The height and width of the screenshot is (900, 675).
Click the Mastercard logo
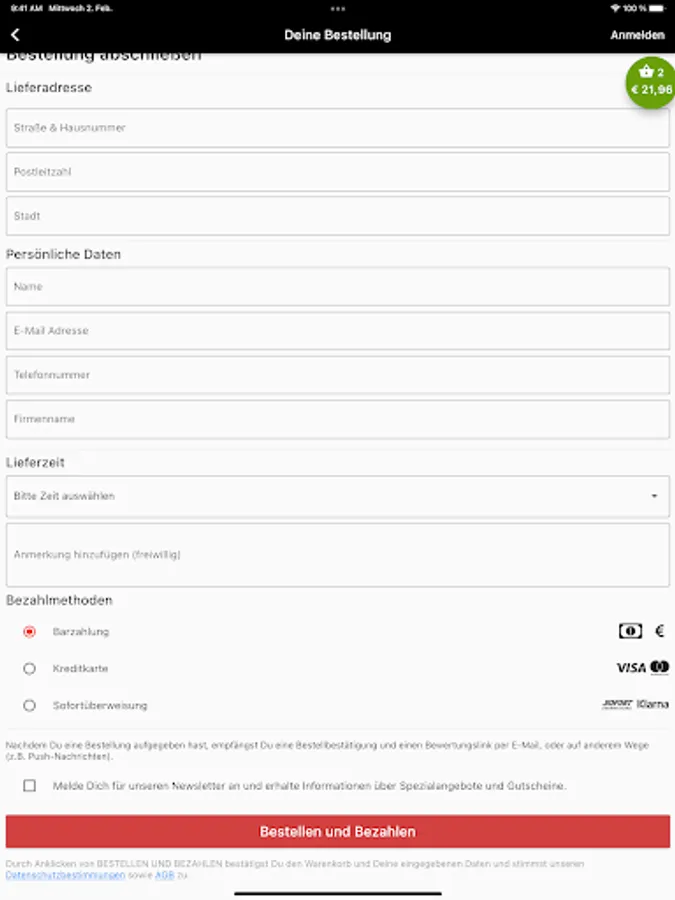pyautogui.click(x=659, y=668)
